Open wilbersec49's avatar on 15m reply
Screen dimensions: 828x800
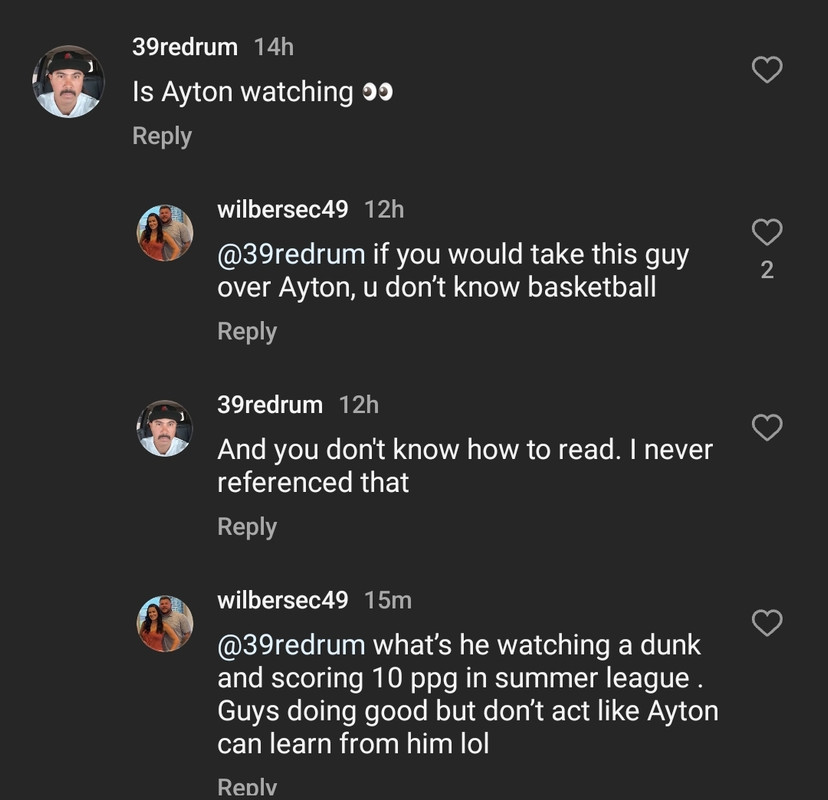(x=164, y=623)
